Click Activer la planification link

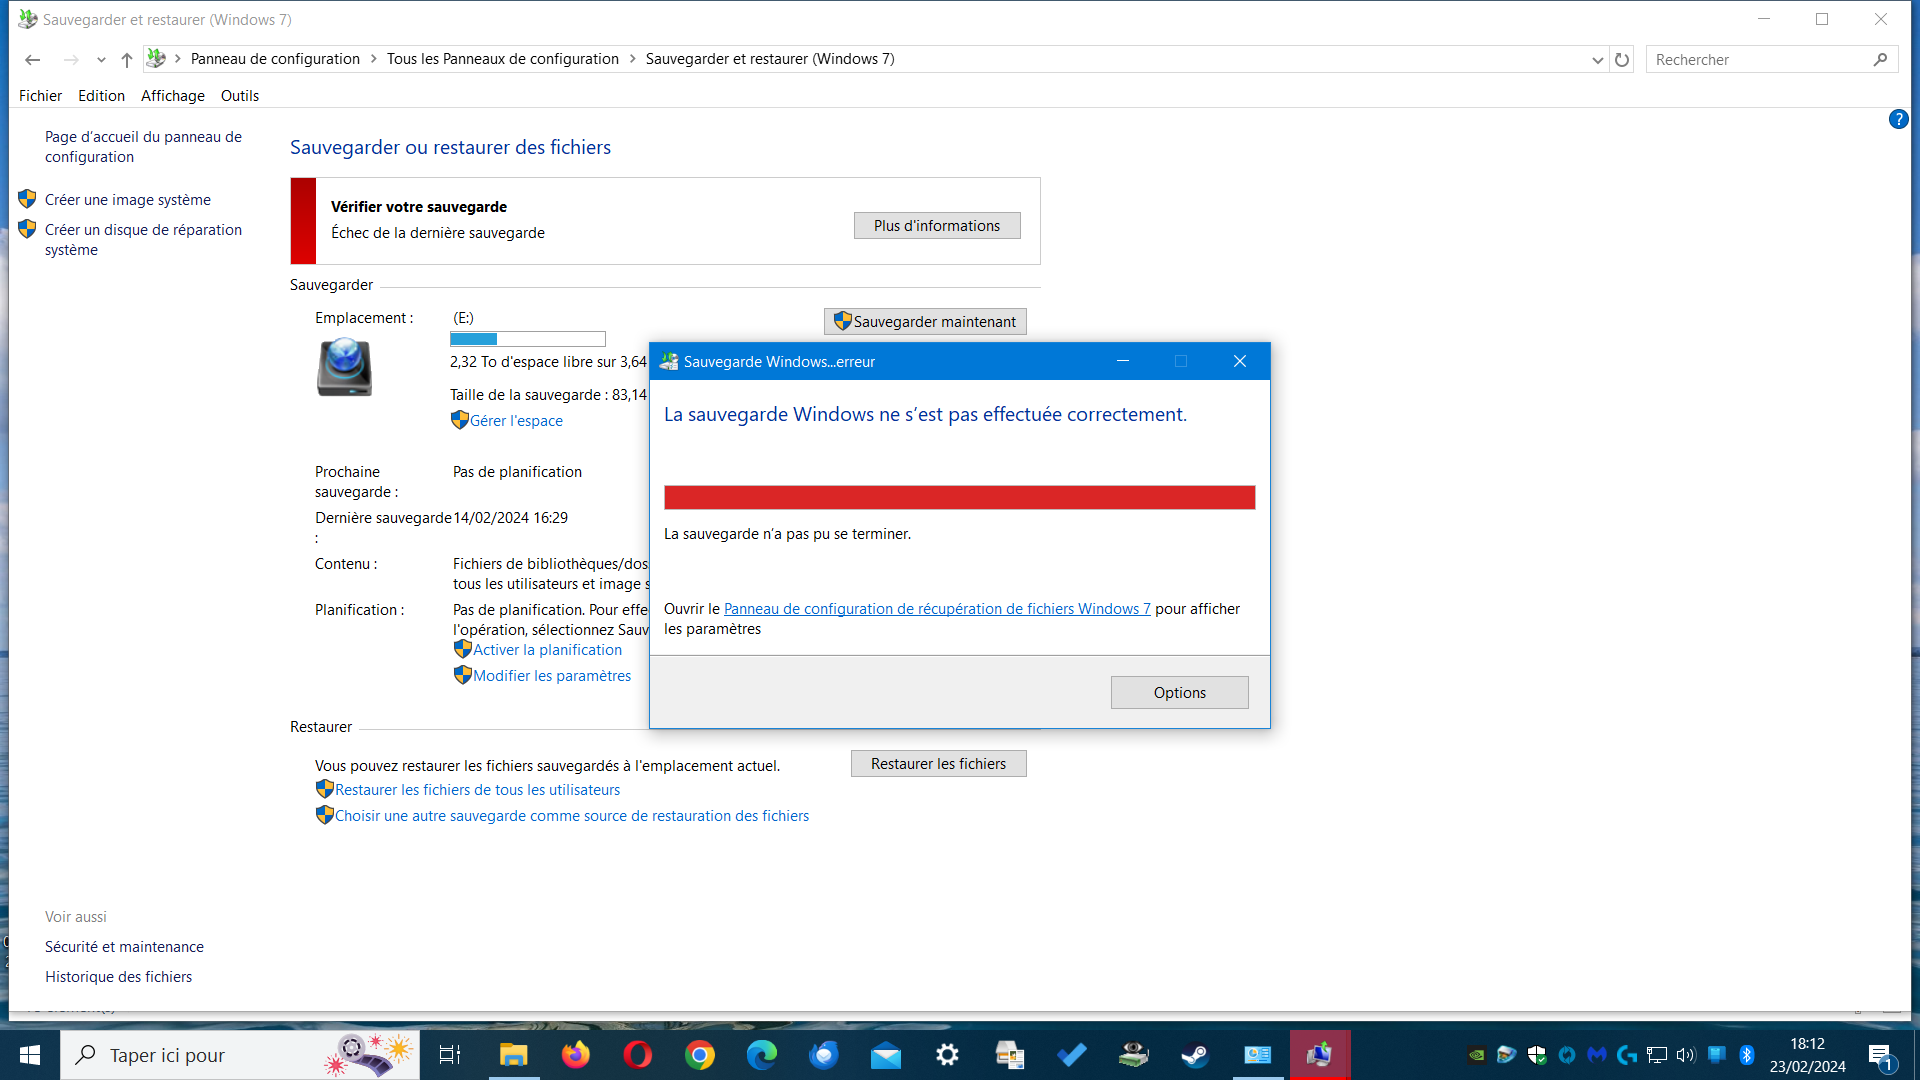[x=547, y=650]
